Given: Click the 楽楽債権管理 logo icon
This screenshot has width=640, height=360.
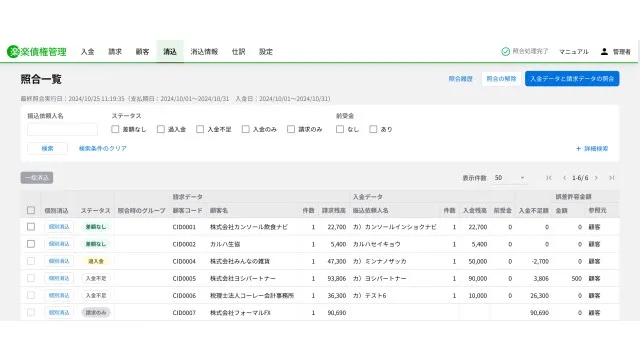Looking at the screenshot, I should tap(13, 51).
